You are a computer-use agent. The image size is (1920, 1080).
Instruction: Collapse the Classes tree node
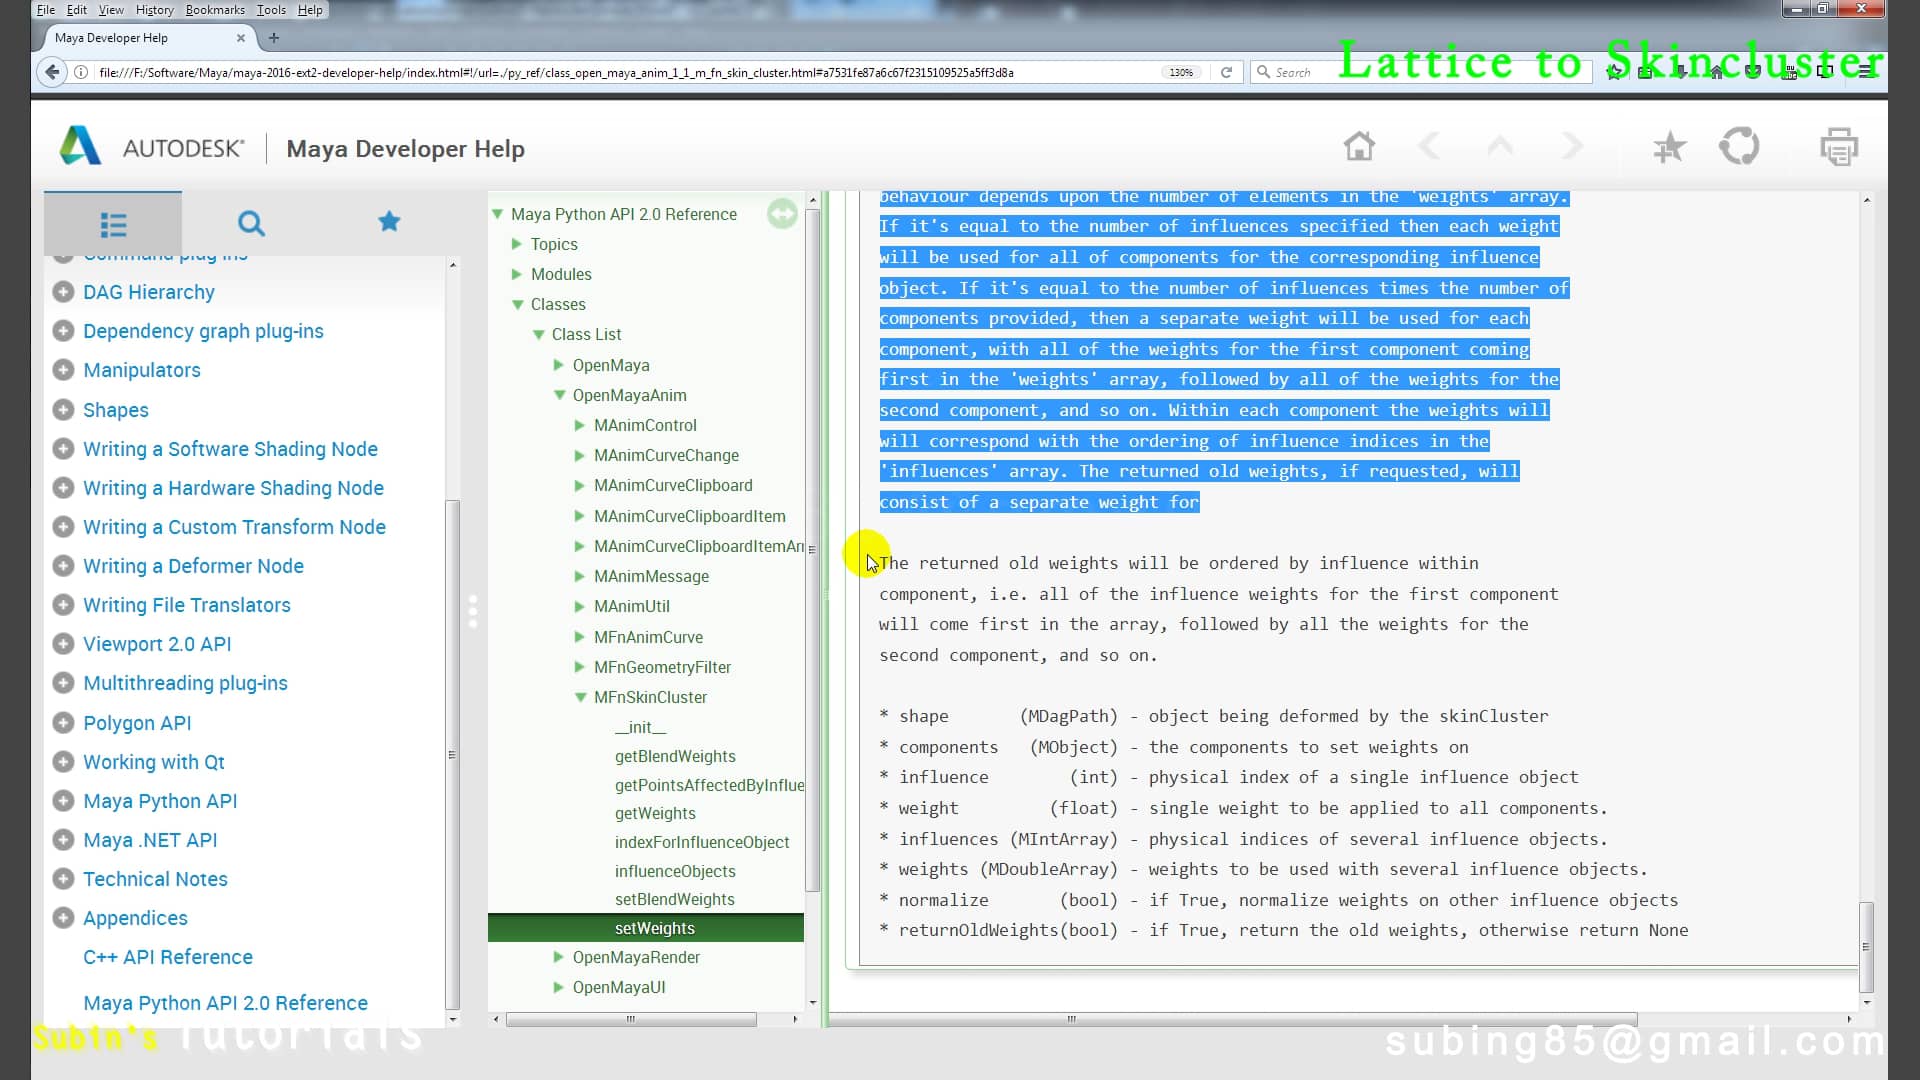point(518,304)
